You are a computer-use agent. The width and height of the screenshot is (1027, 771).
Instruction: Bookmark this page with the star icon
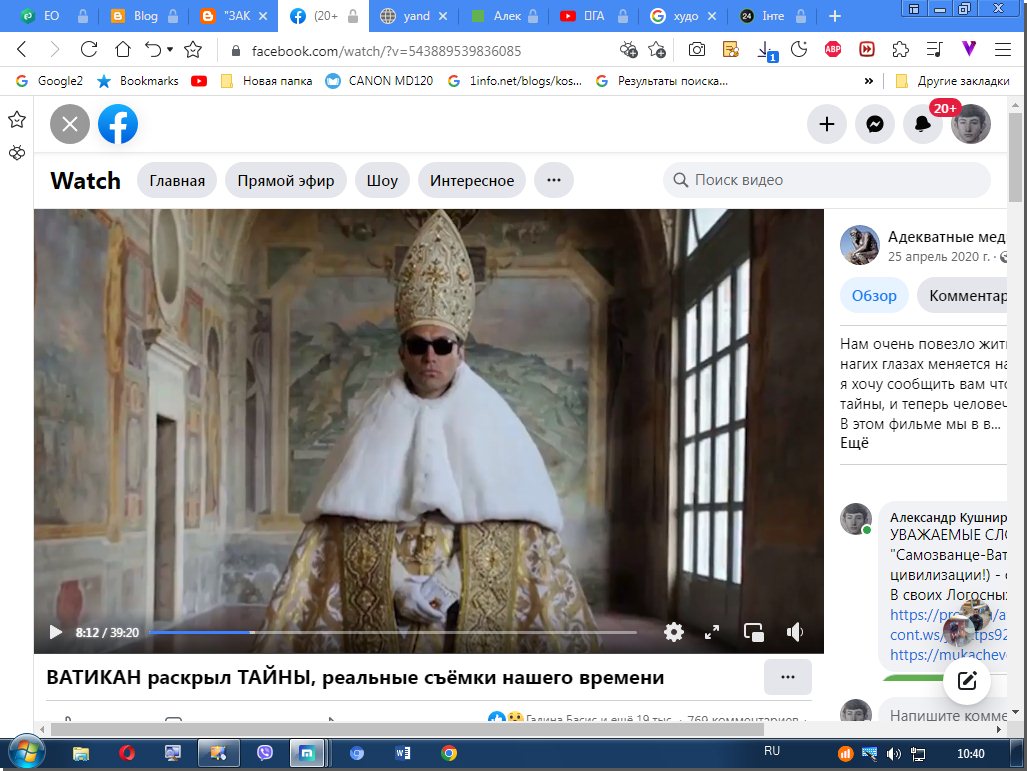click(x=193, y=50)
